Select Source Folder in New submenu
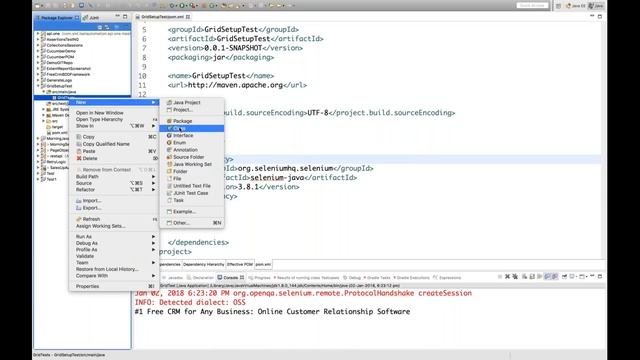Screen dimensions: 640x360 (x=191, y=157)
